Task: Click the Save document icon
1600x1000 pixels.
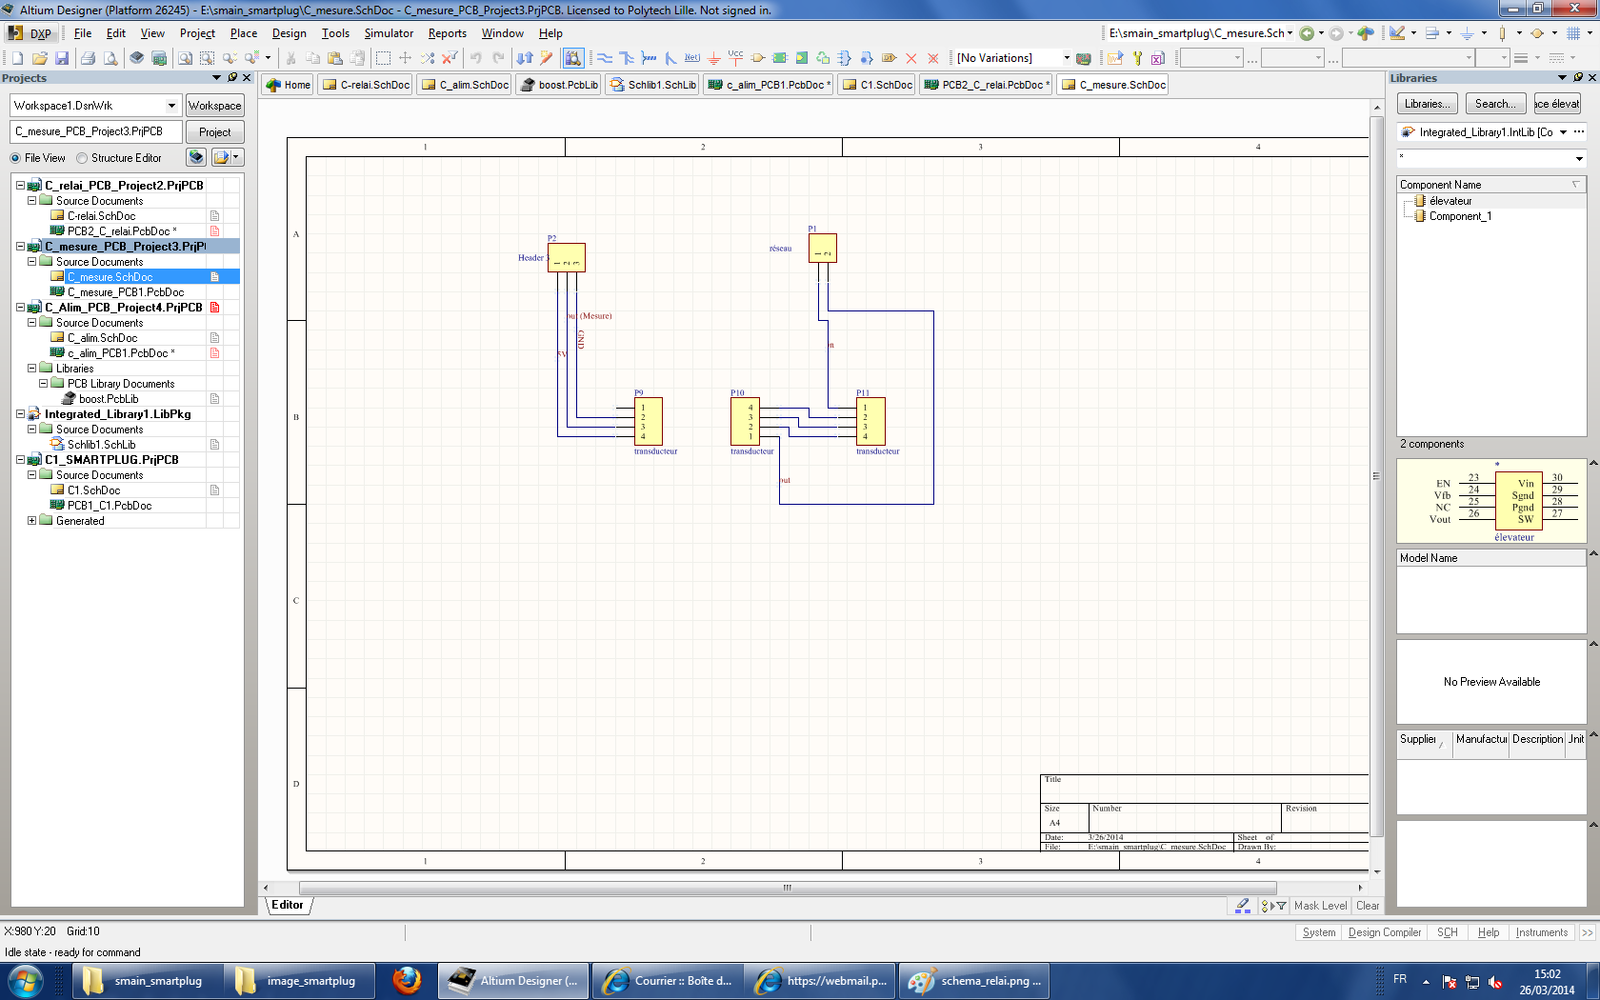Action: pyautogui.click(x=62, y=58)
